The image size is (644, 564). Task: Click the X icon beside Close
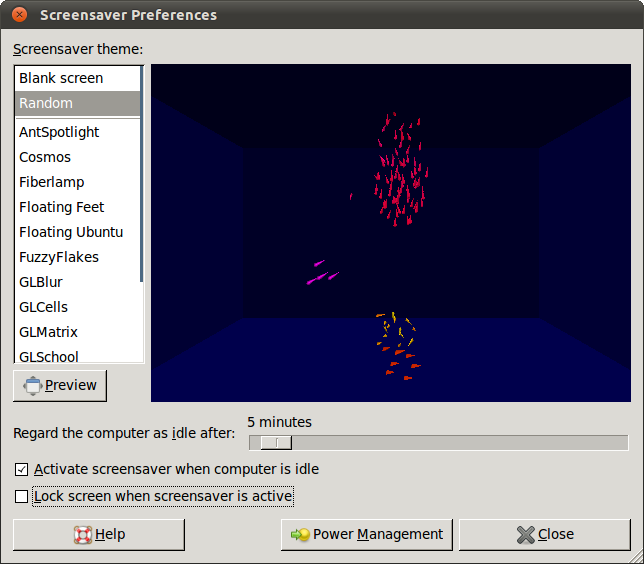[x=526, y=535]
